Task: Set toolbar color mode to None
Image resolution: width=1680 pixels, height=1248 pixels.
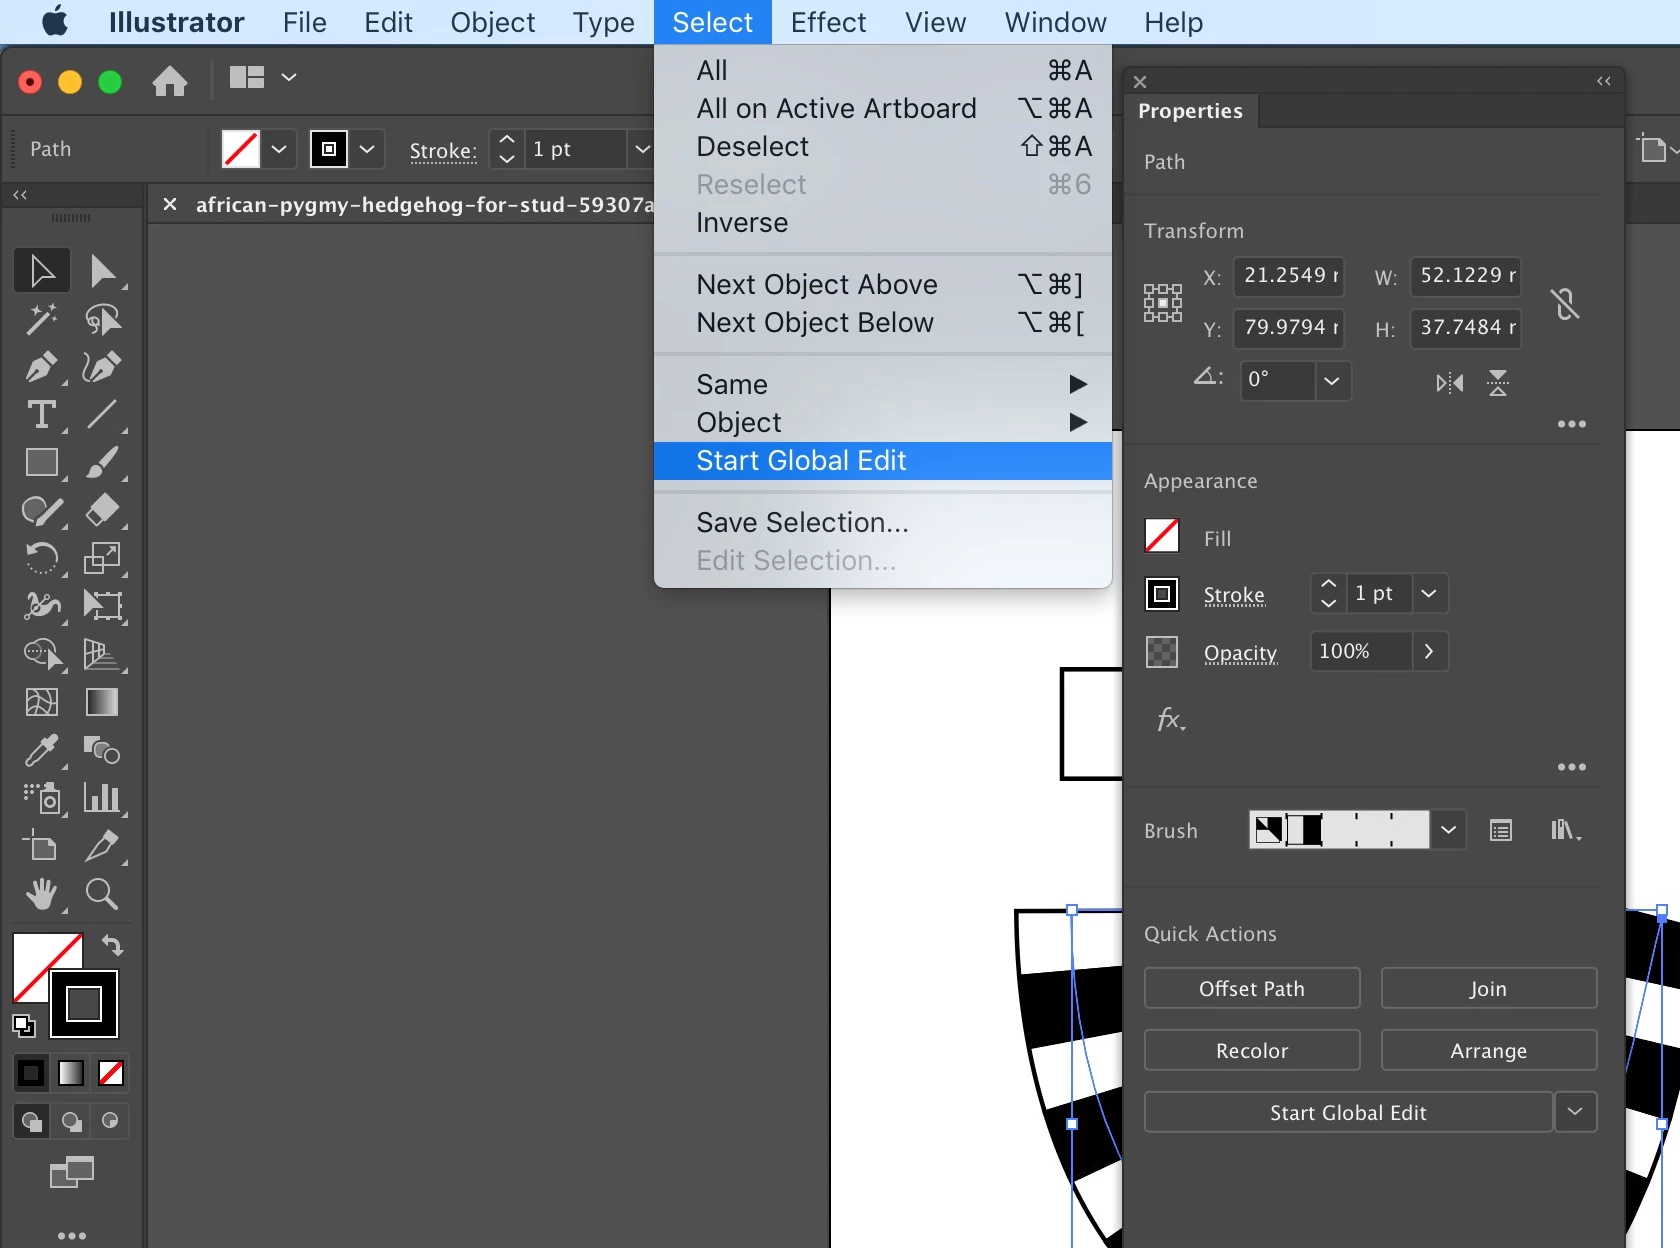Action: click(111, 1073)
